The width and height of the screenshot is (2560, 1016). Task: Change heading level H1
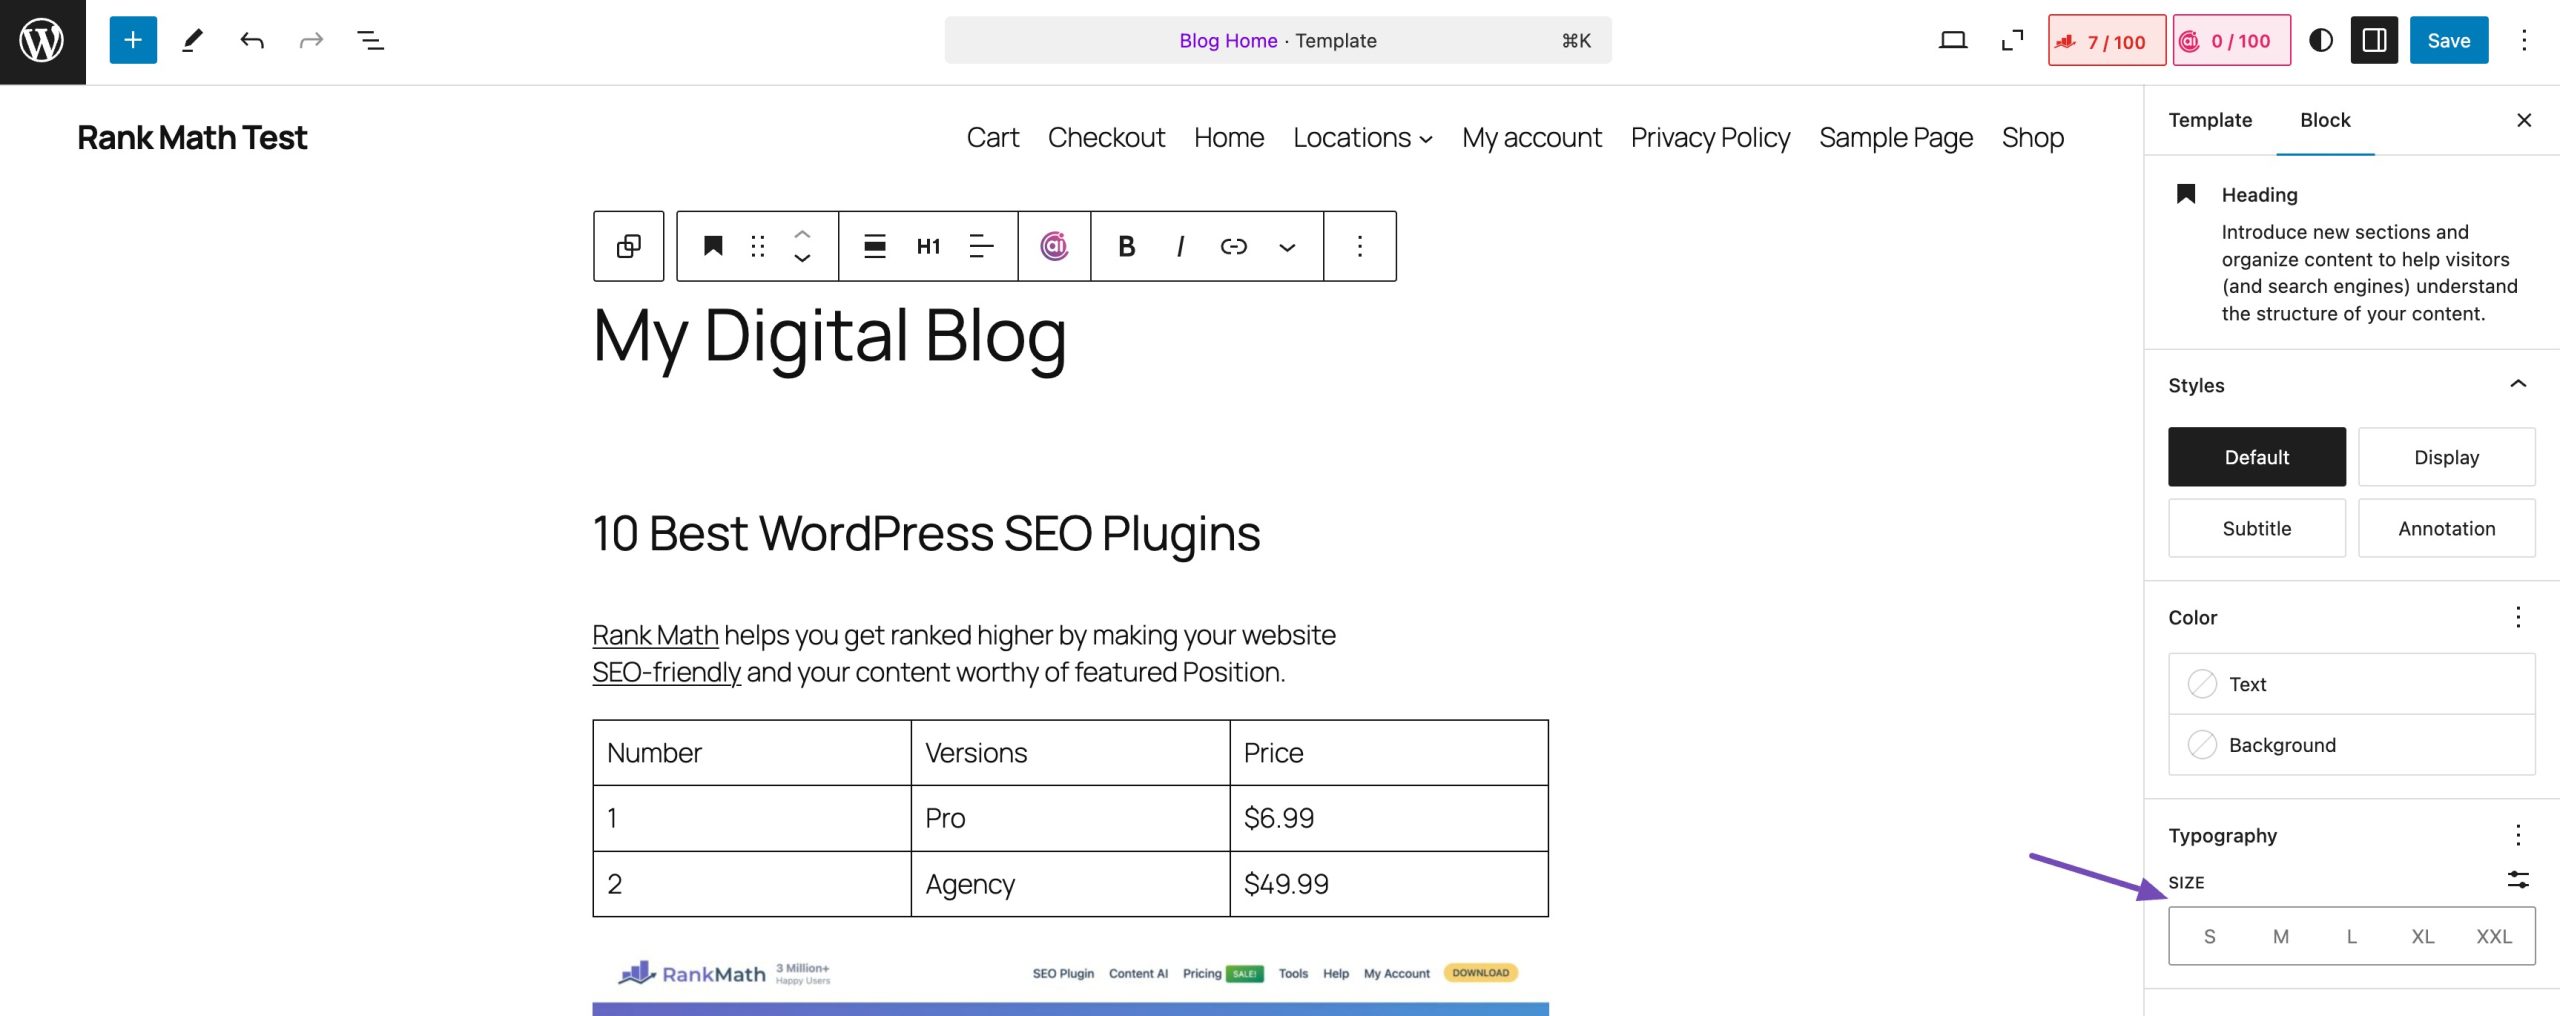click(929, 246)
